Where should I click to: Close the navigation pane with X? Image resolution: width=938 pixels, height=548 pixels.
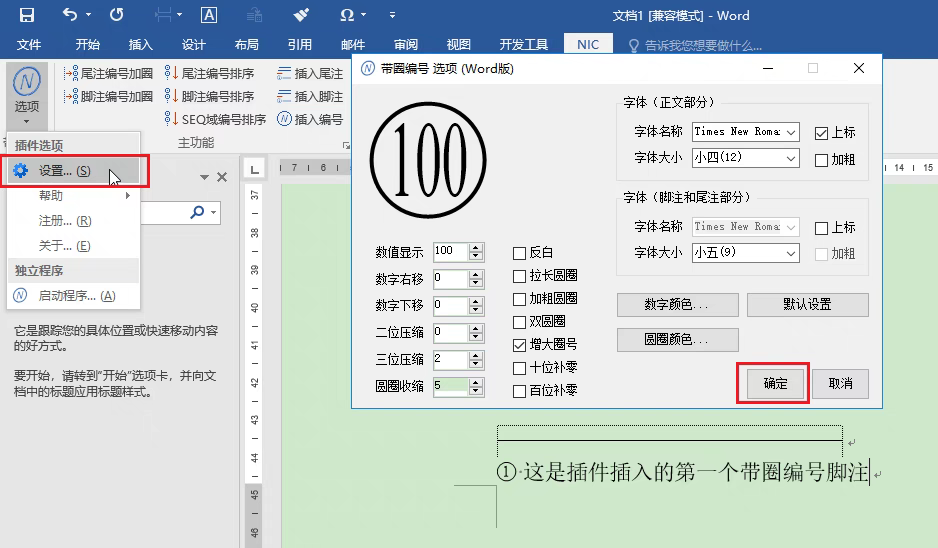tap(222, 177)
